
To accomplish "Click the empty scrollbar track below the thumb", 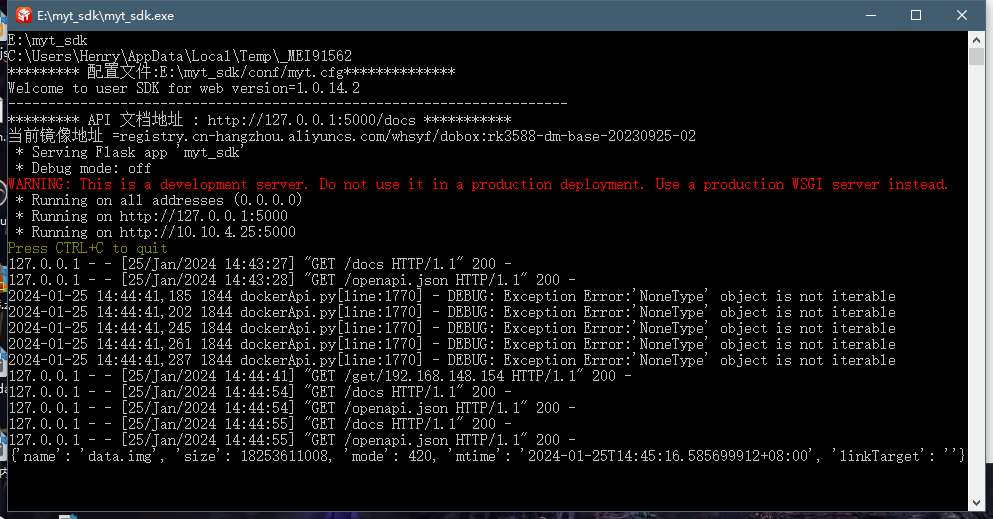I will tap(976, 300).
